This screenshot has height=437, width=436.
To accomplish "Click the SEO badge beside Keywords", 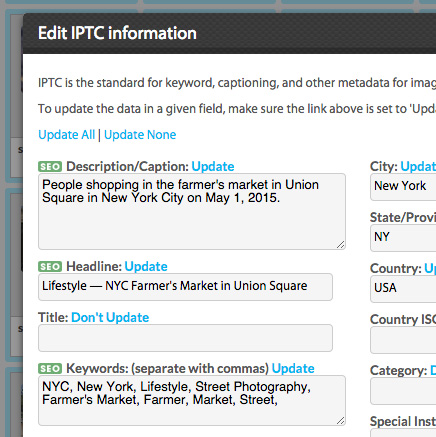I will [x=50, y=368].
